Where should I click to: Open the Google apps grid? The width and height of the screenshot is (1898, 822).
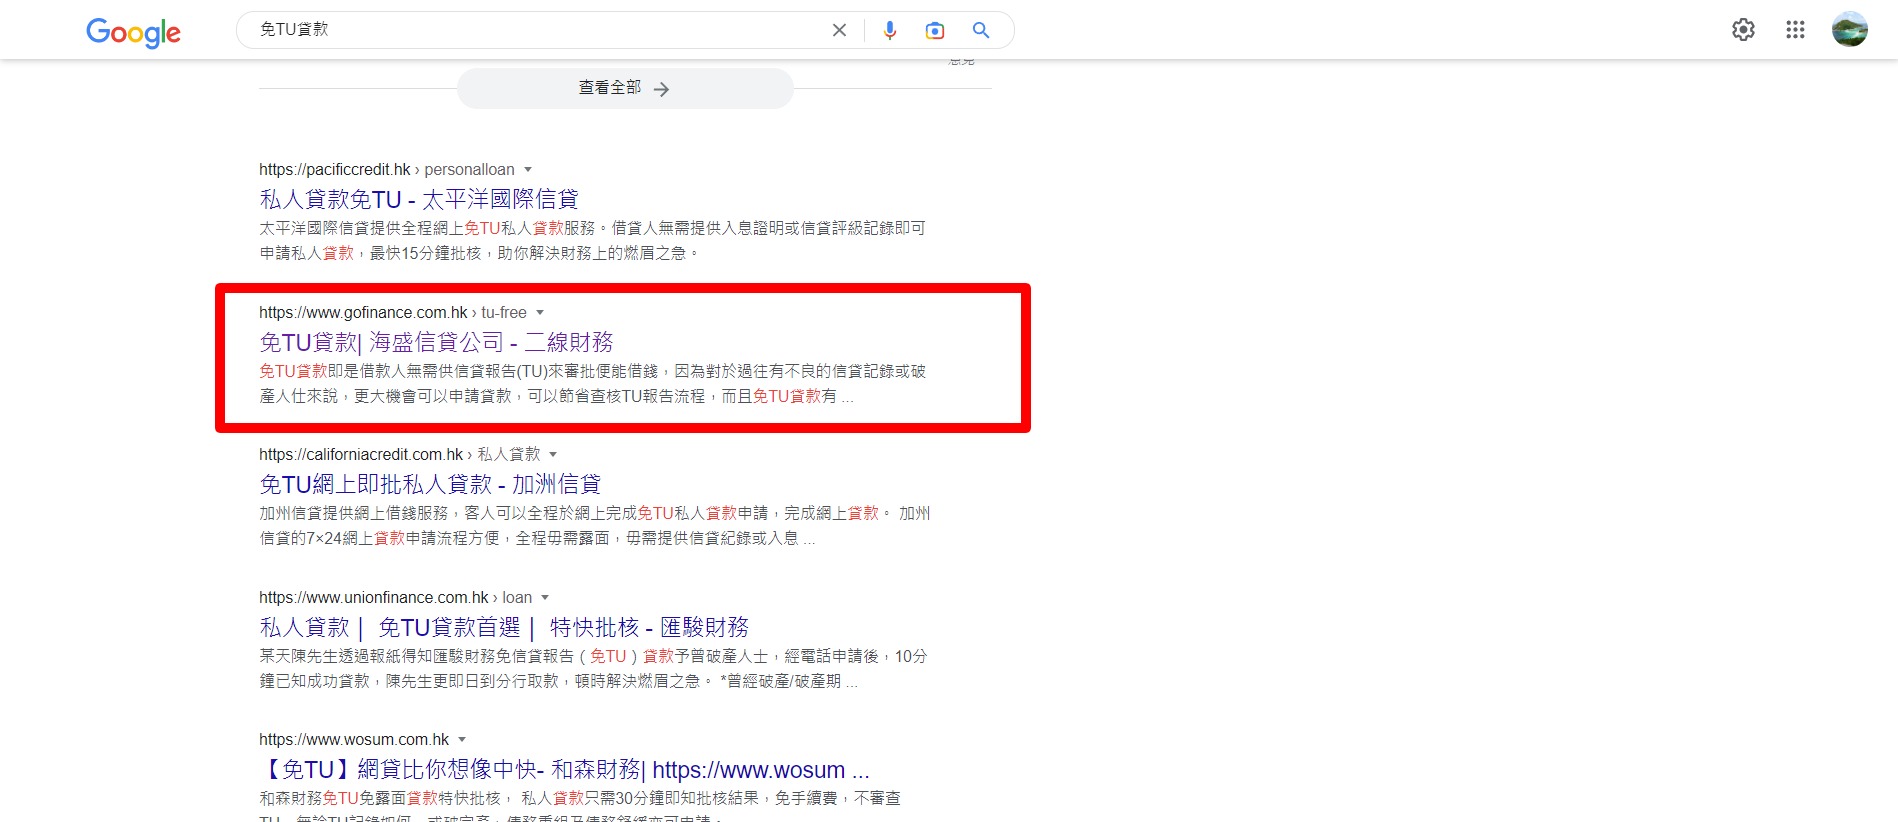(1795, 30)
